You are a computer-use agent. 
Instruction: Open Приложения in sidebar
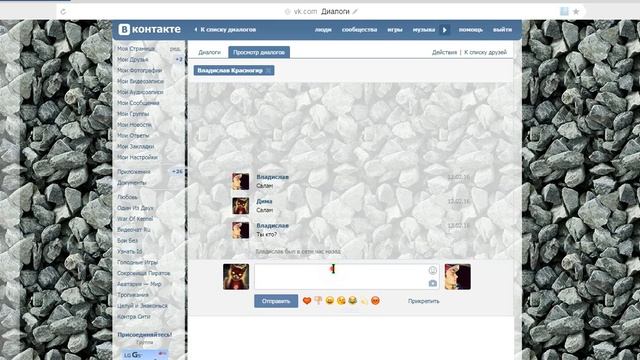[134, 172]
